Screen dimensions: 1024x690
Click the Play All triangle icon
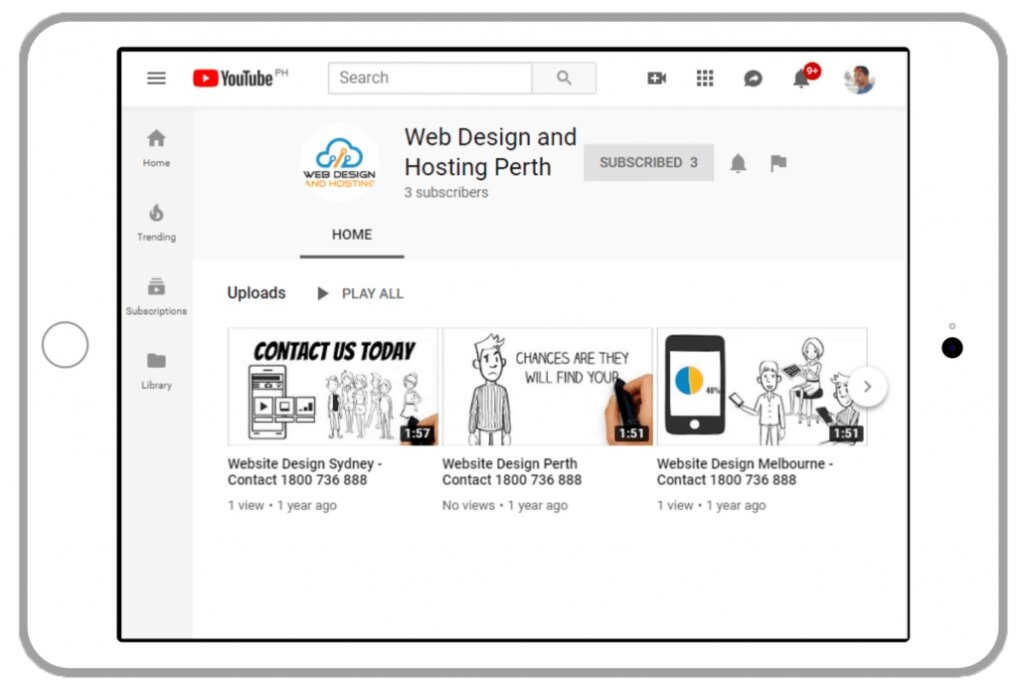coord(323,294)
